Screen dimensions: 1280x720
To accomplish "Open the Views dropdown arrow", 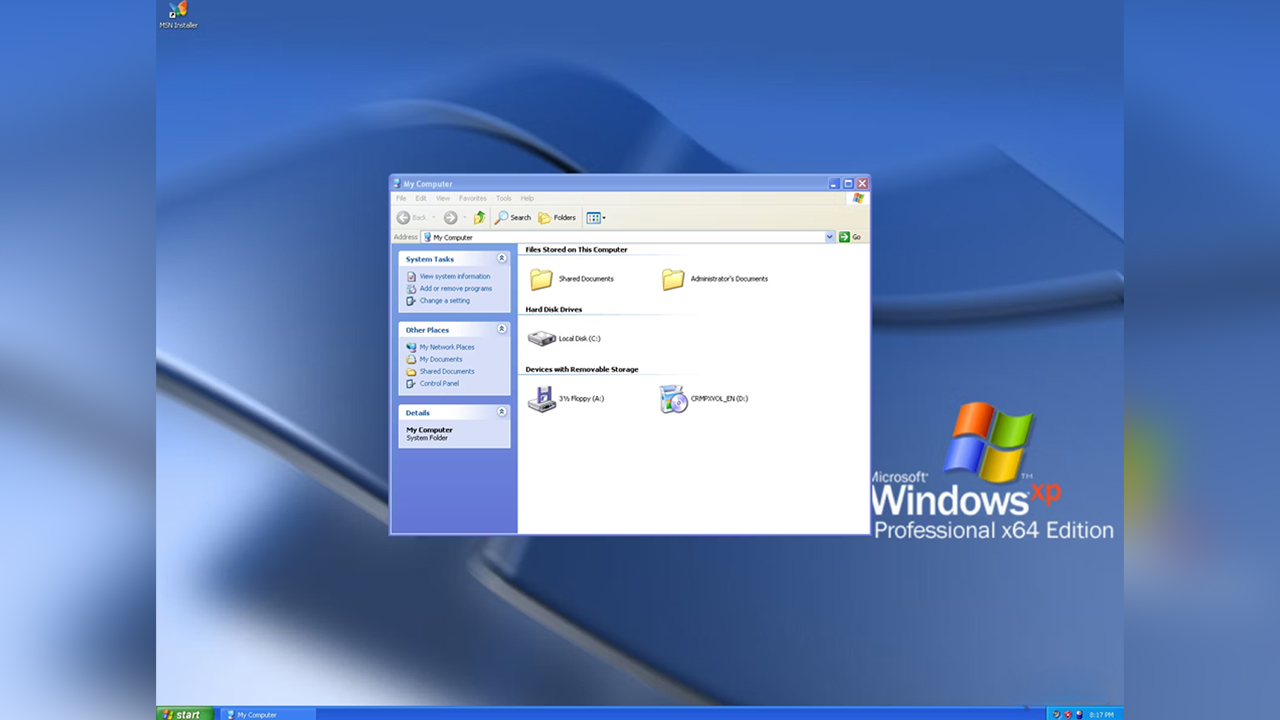I will (603, 217).
